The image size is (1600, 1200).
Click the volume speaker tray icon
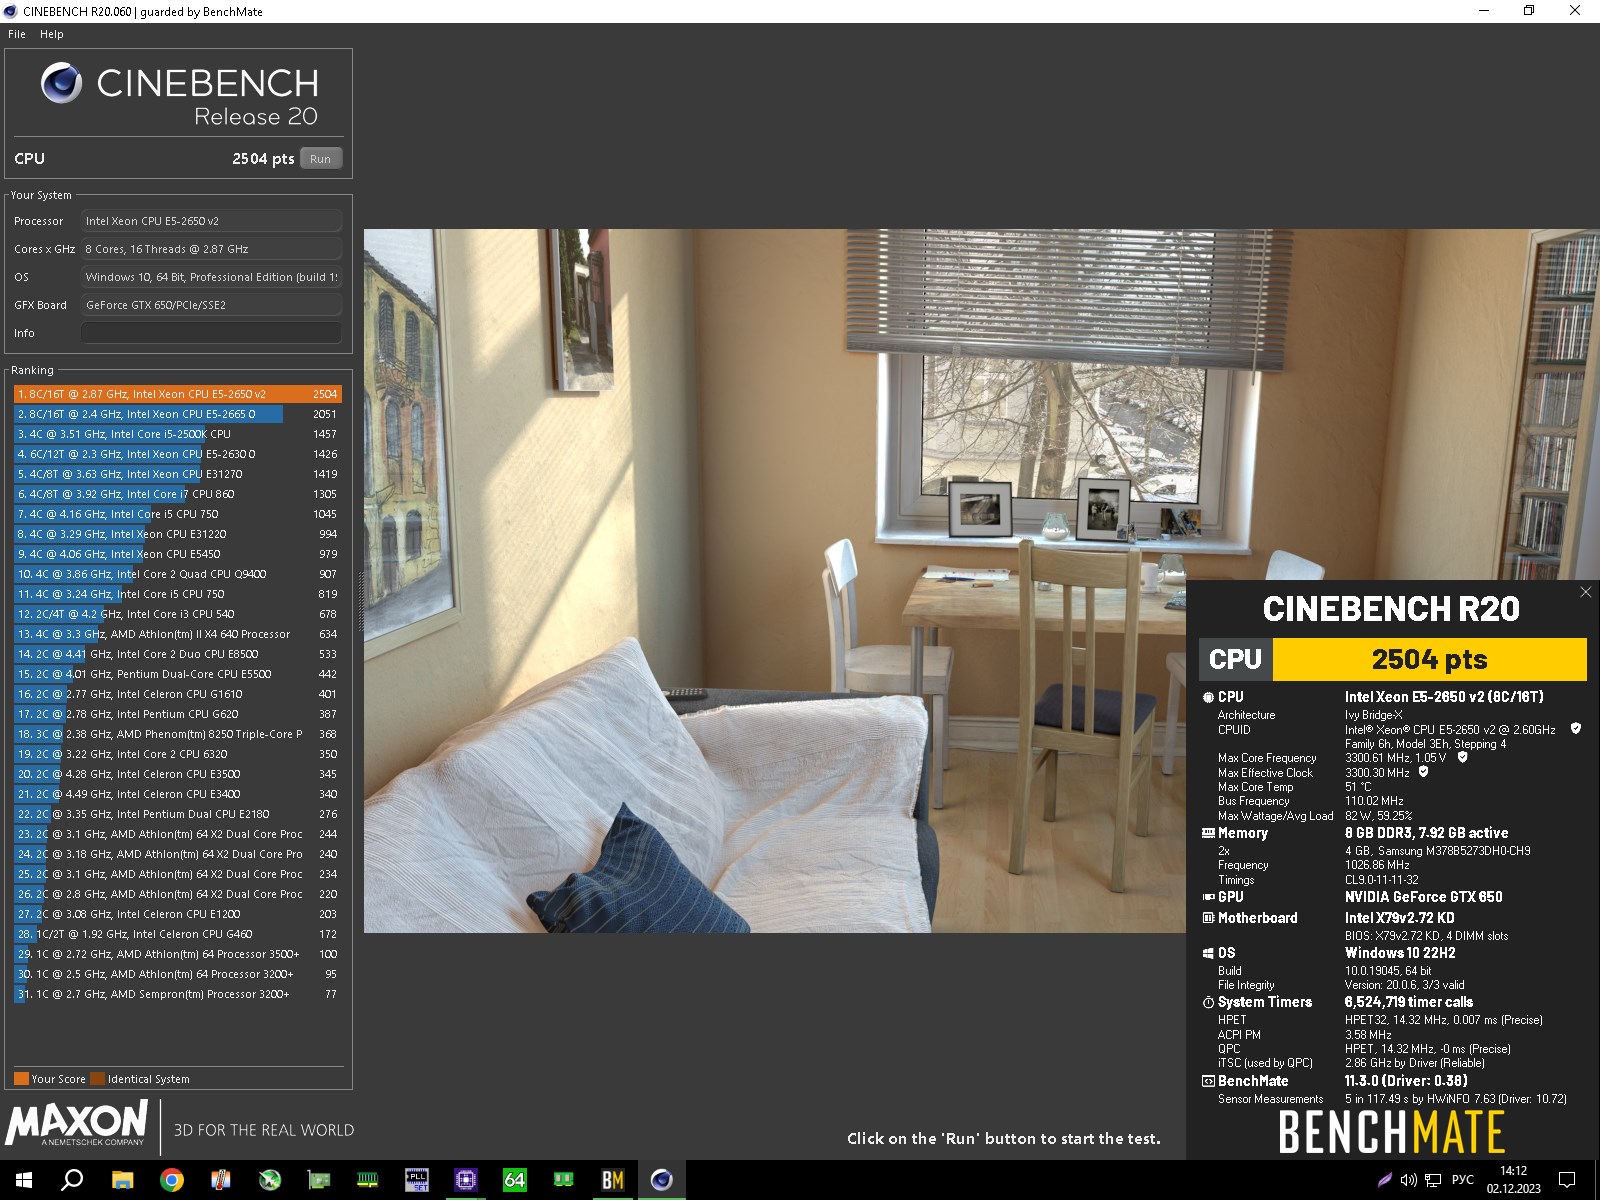(x=1408, y=1180)
